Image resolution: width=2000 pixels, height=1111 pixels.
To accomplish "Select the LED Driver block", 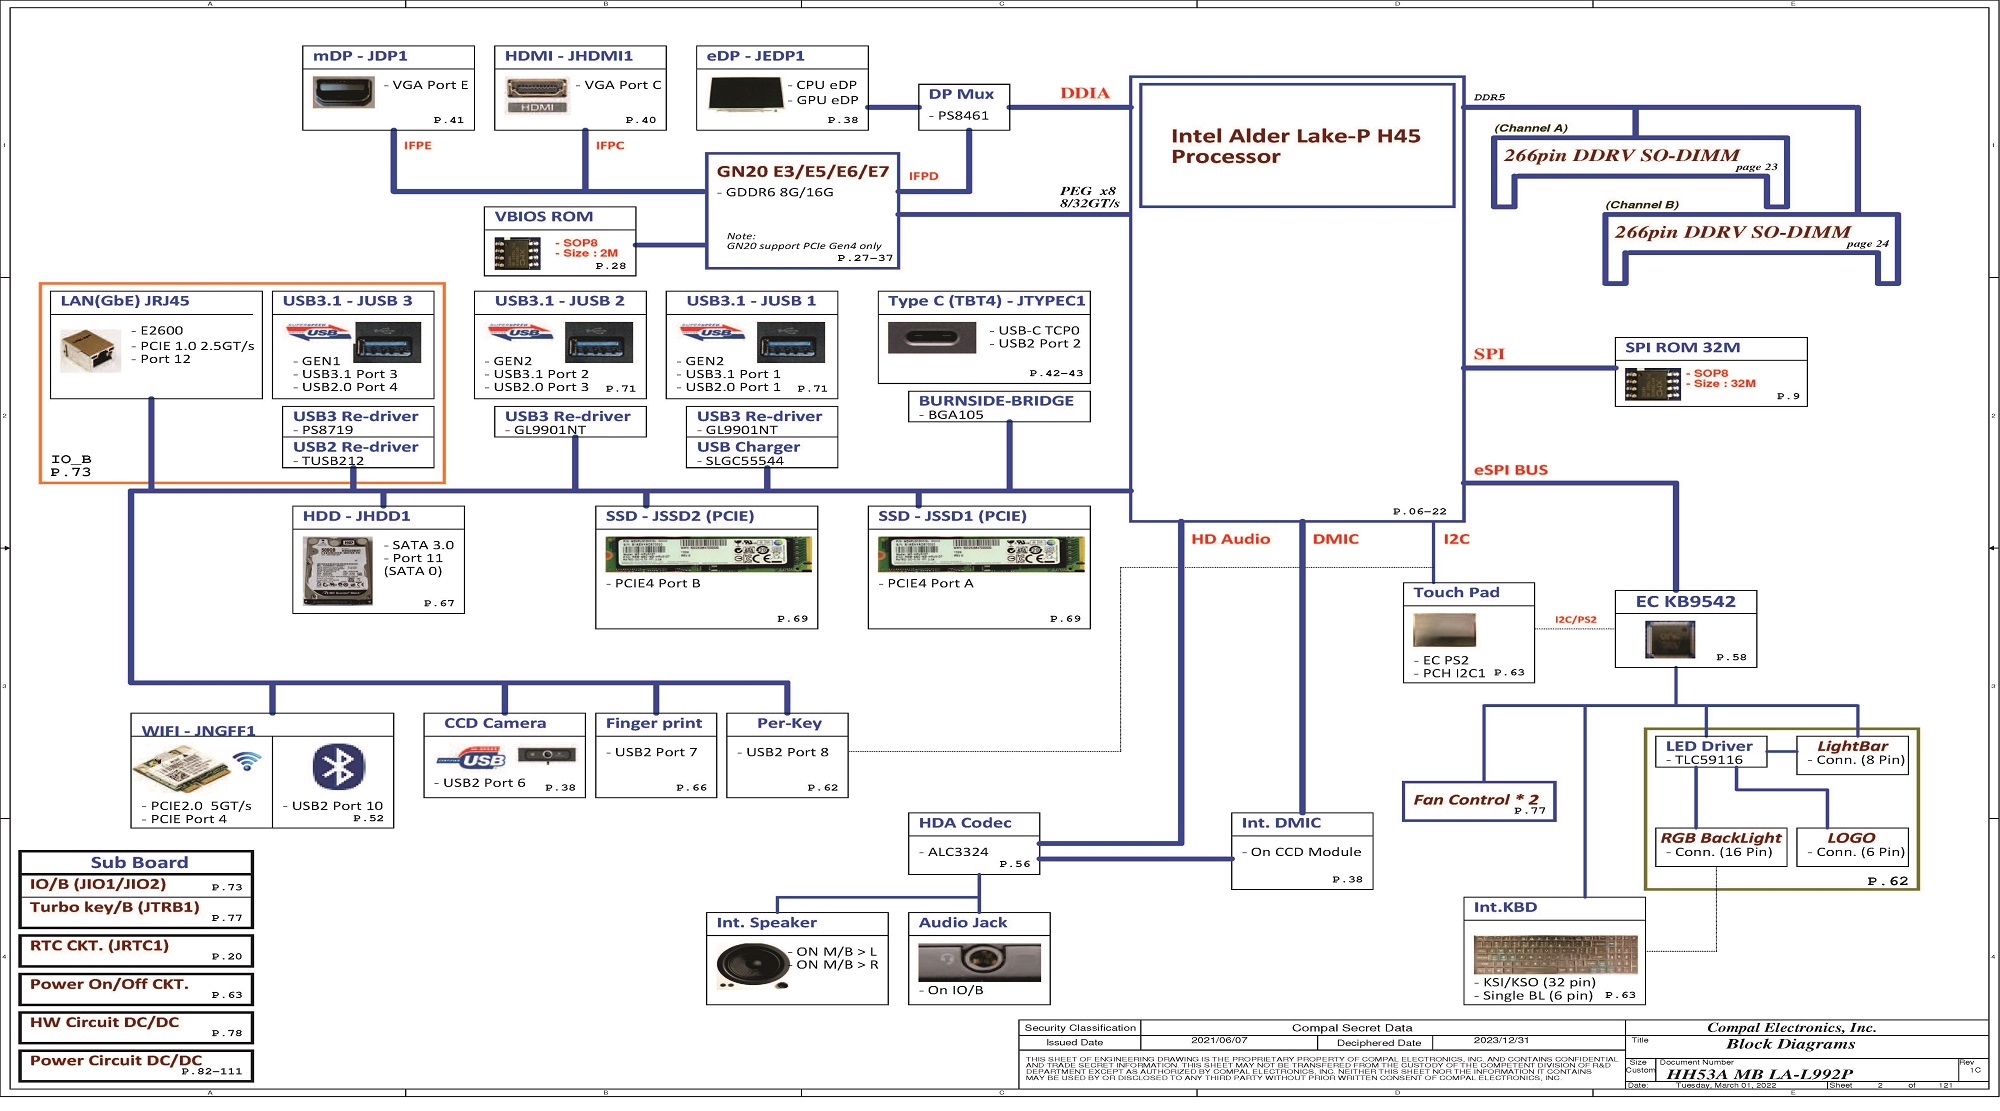I will 1711,752.
